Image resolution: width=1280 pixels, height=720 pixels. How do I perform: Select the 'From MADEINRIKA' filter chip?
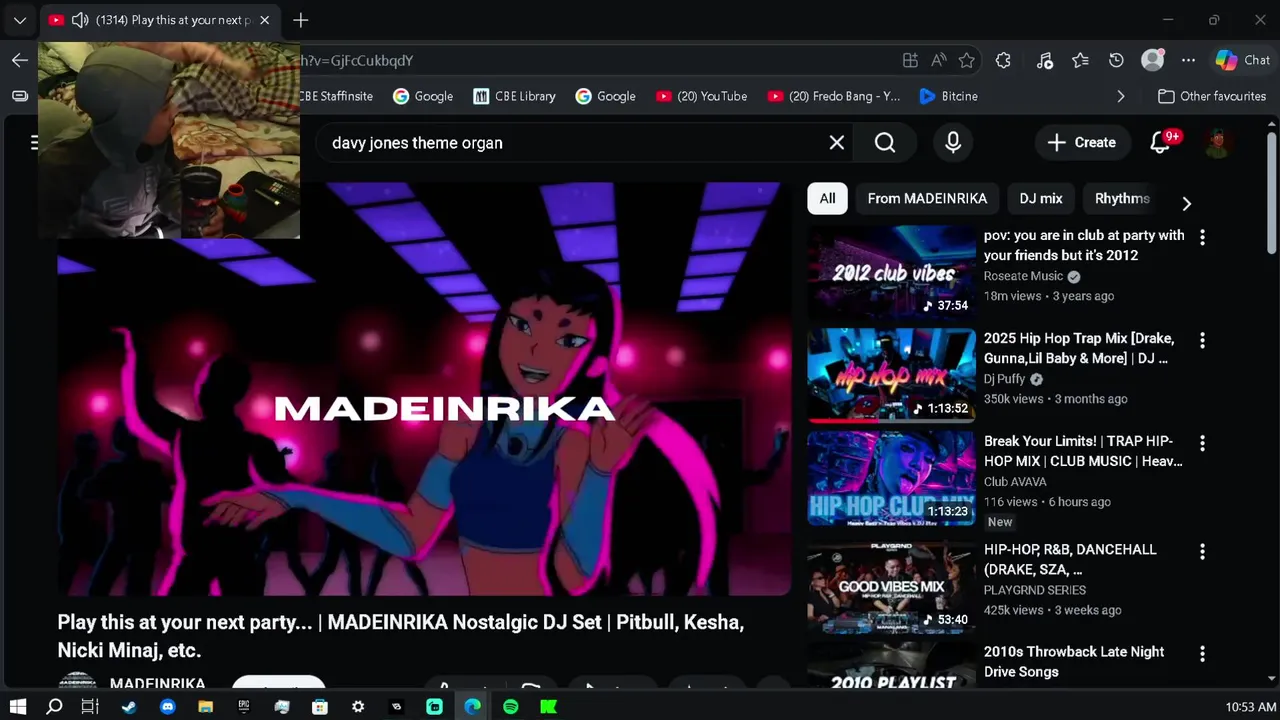[927, 198]
